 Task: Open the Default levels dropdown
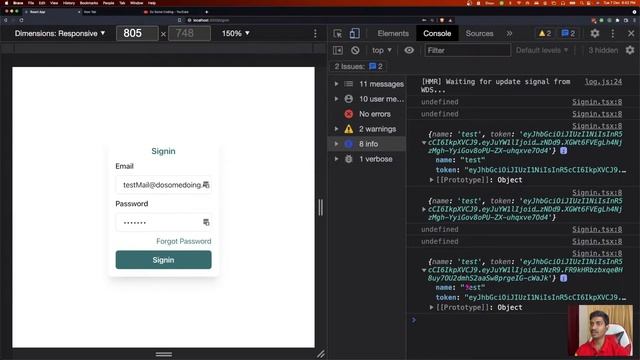(x=542, y=50)
